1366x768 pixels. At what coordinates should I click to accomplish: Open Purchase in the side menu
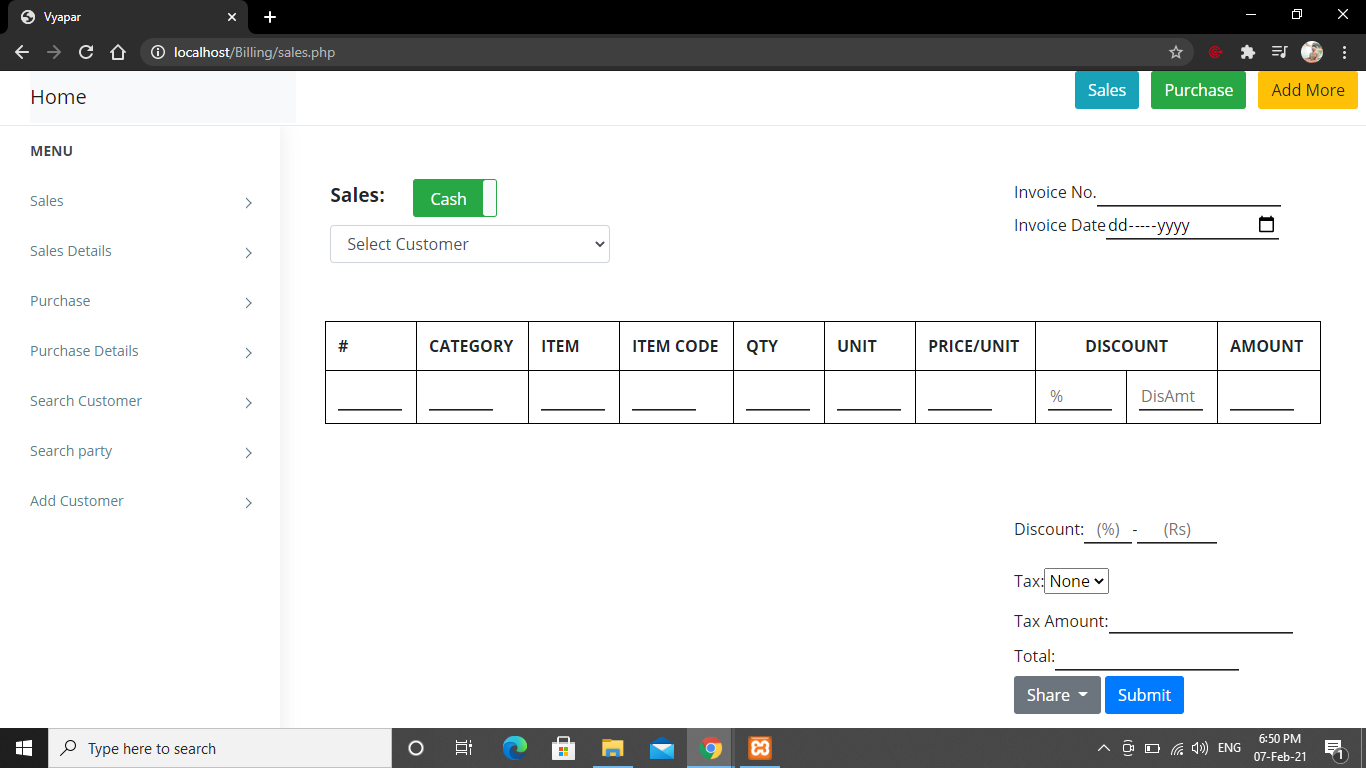pyautogui.click(x=60, y=301)
